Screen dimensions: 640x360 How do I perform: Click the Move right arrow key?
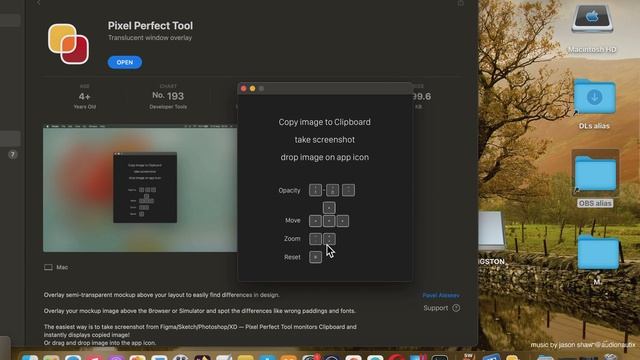coord(342,221)
